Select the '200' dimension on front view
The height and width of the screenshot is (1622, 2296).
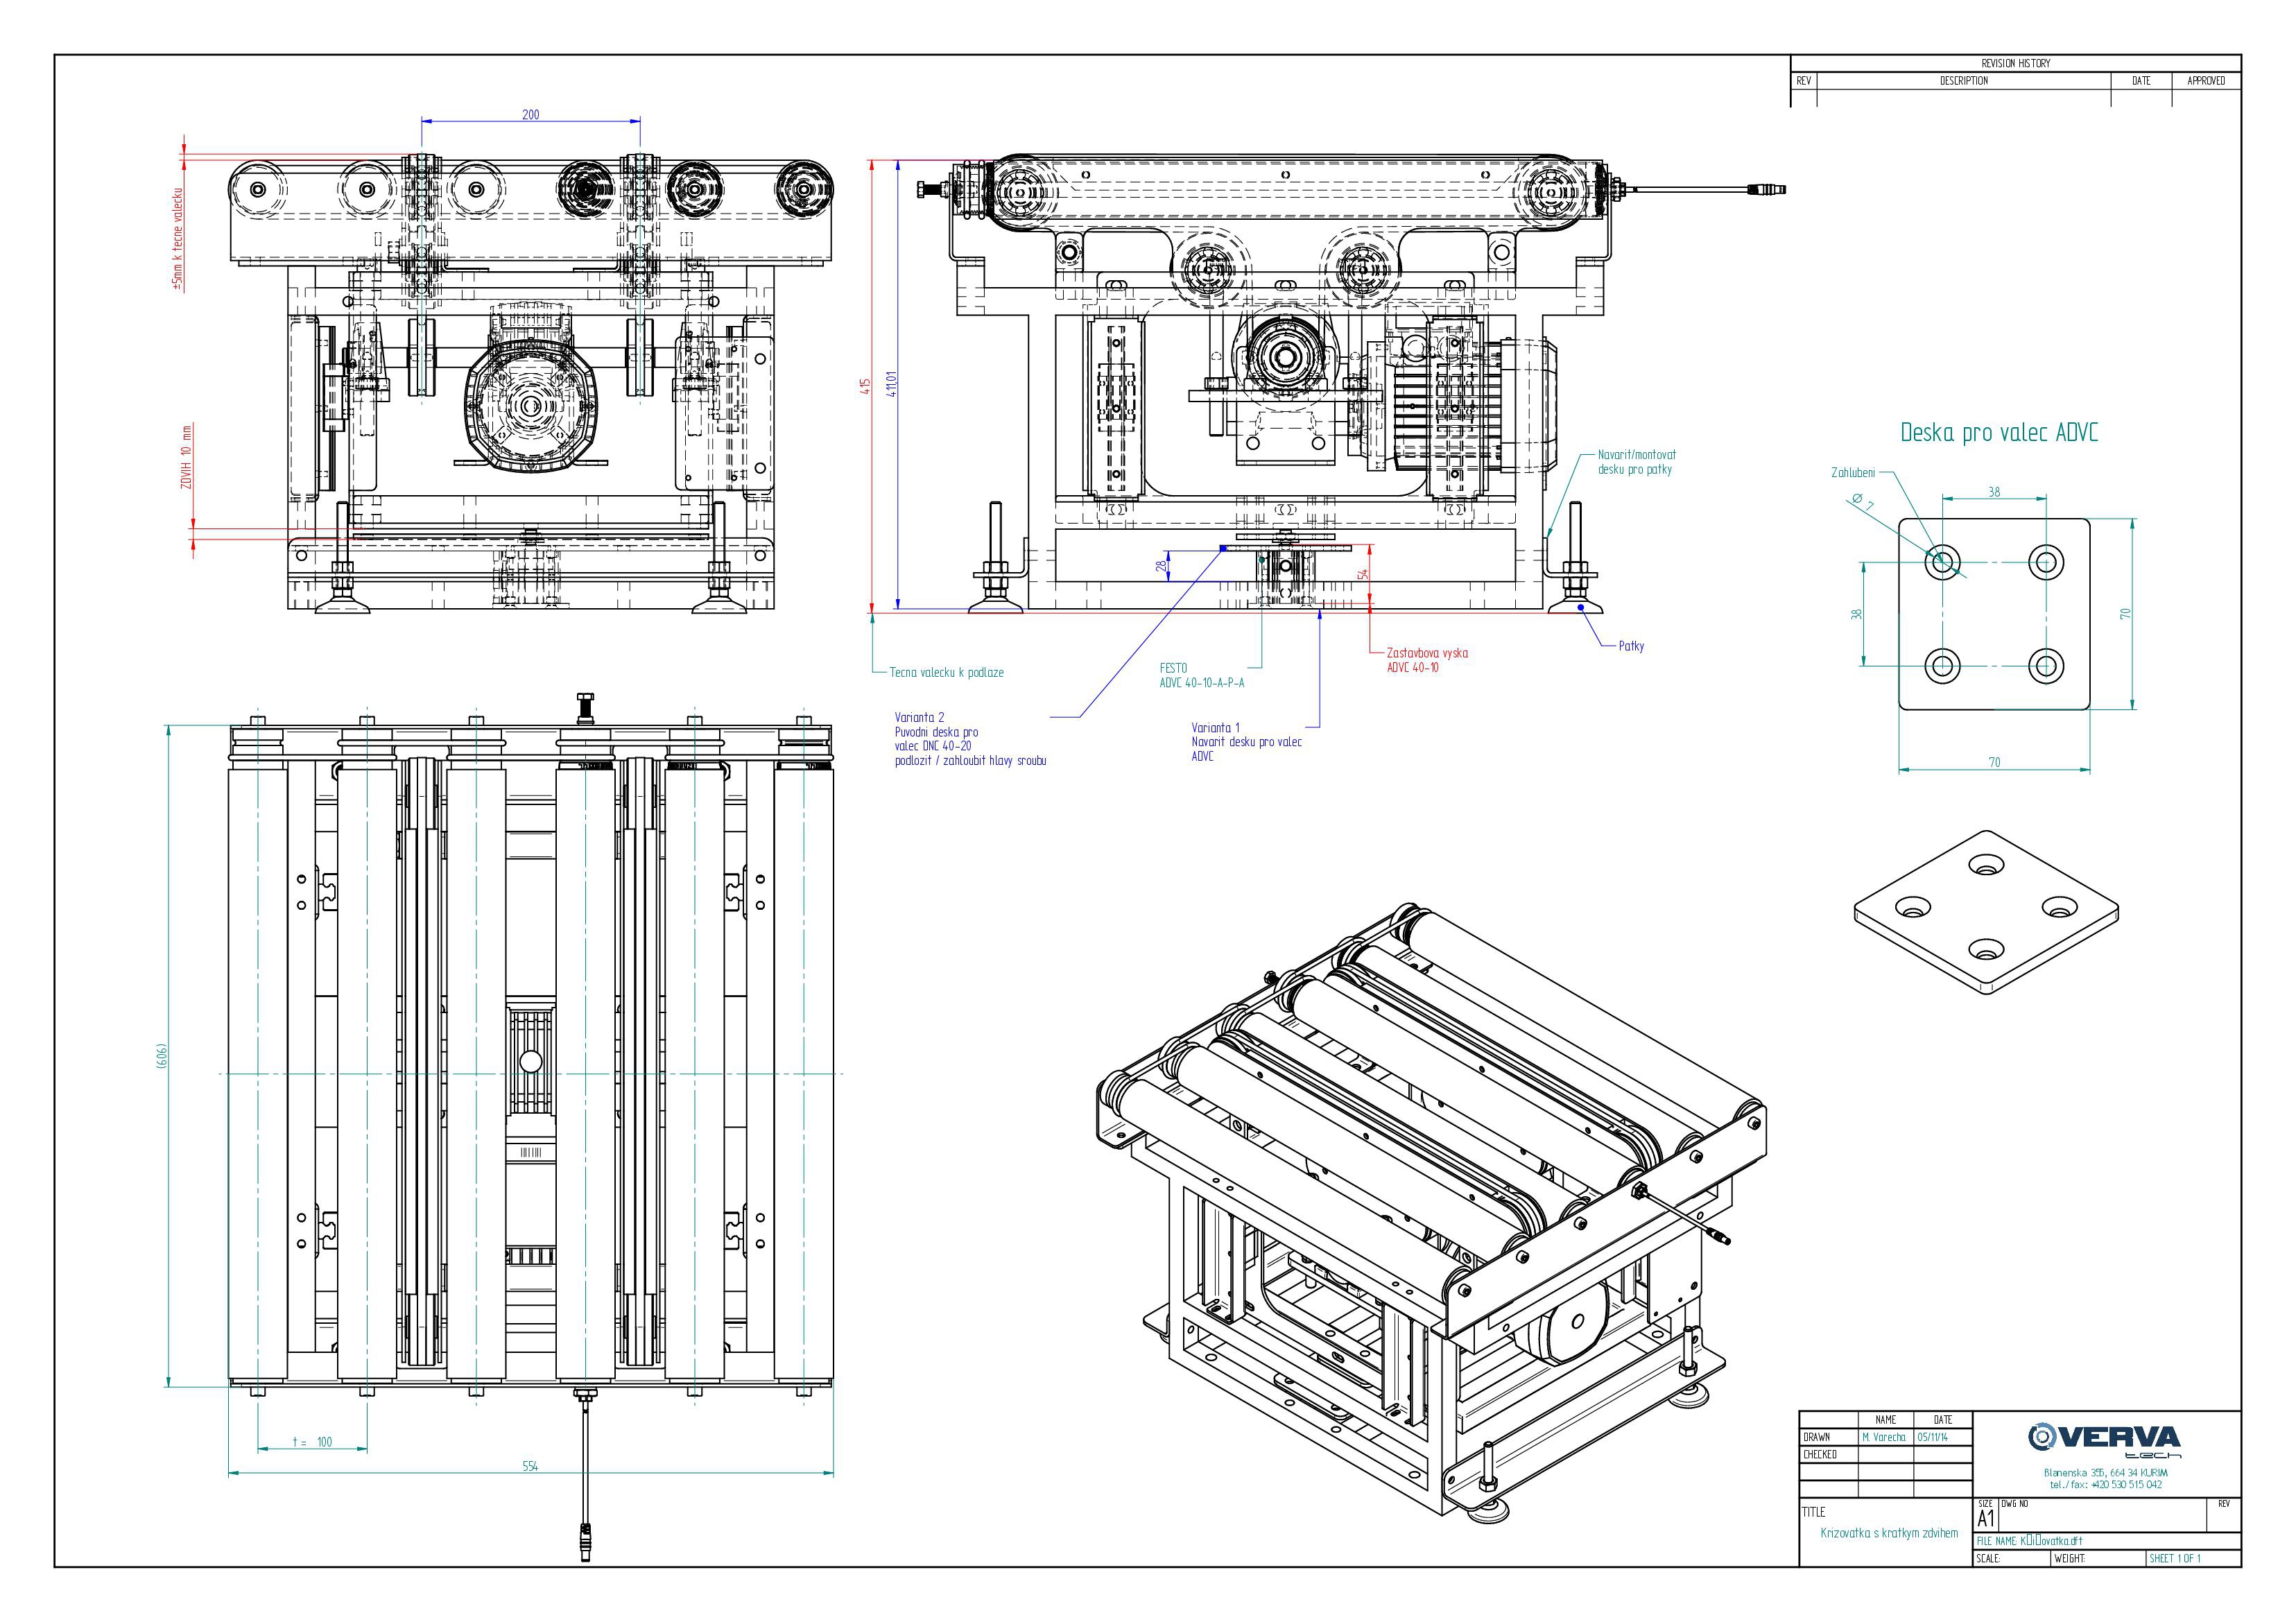(531, 114)
